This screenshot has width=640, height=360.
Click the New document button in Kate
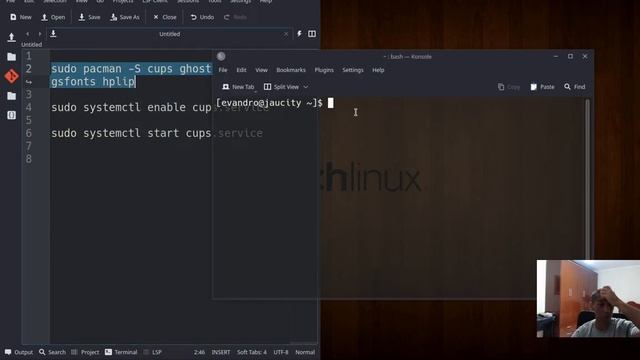20,17
